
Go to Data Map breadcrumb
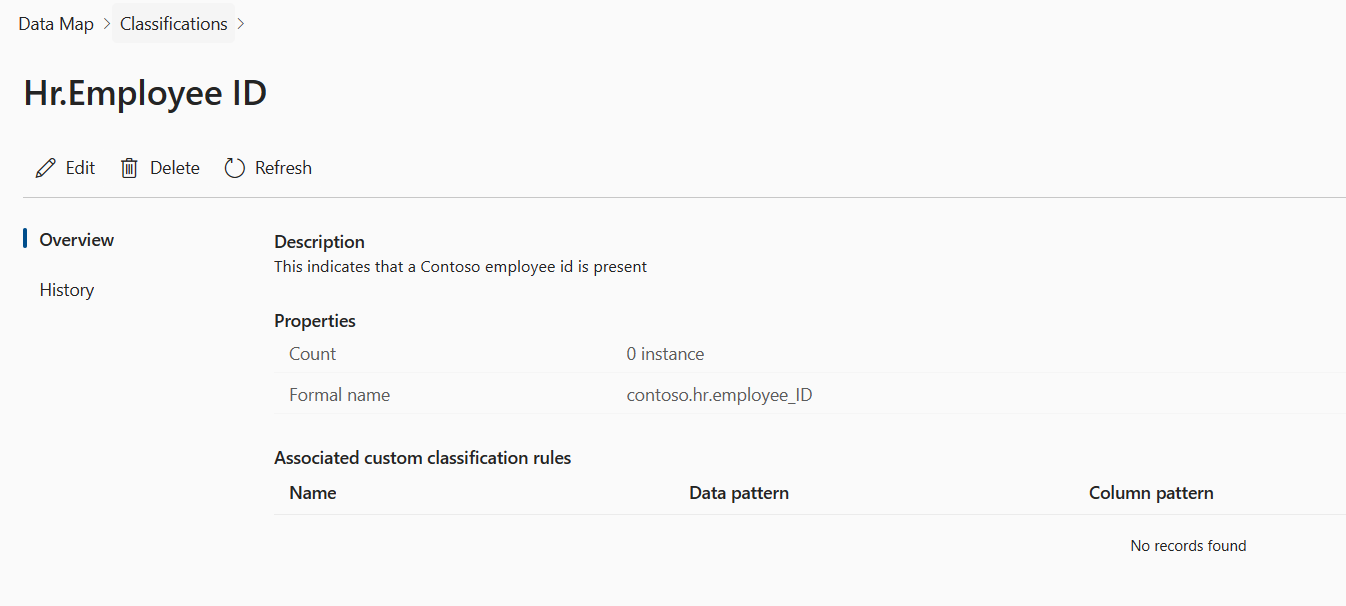tap(56, 24)
